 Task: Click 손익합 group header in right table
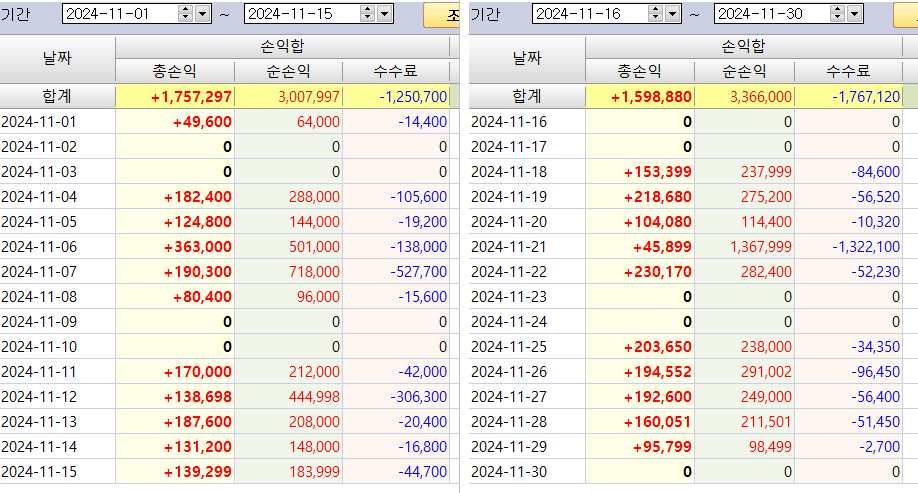[x=744, y=46]
